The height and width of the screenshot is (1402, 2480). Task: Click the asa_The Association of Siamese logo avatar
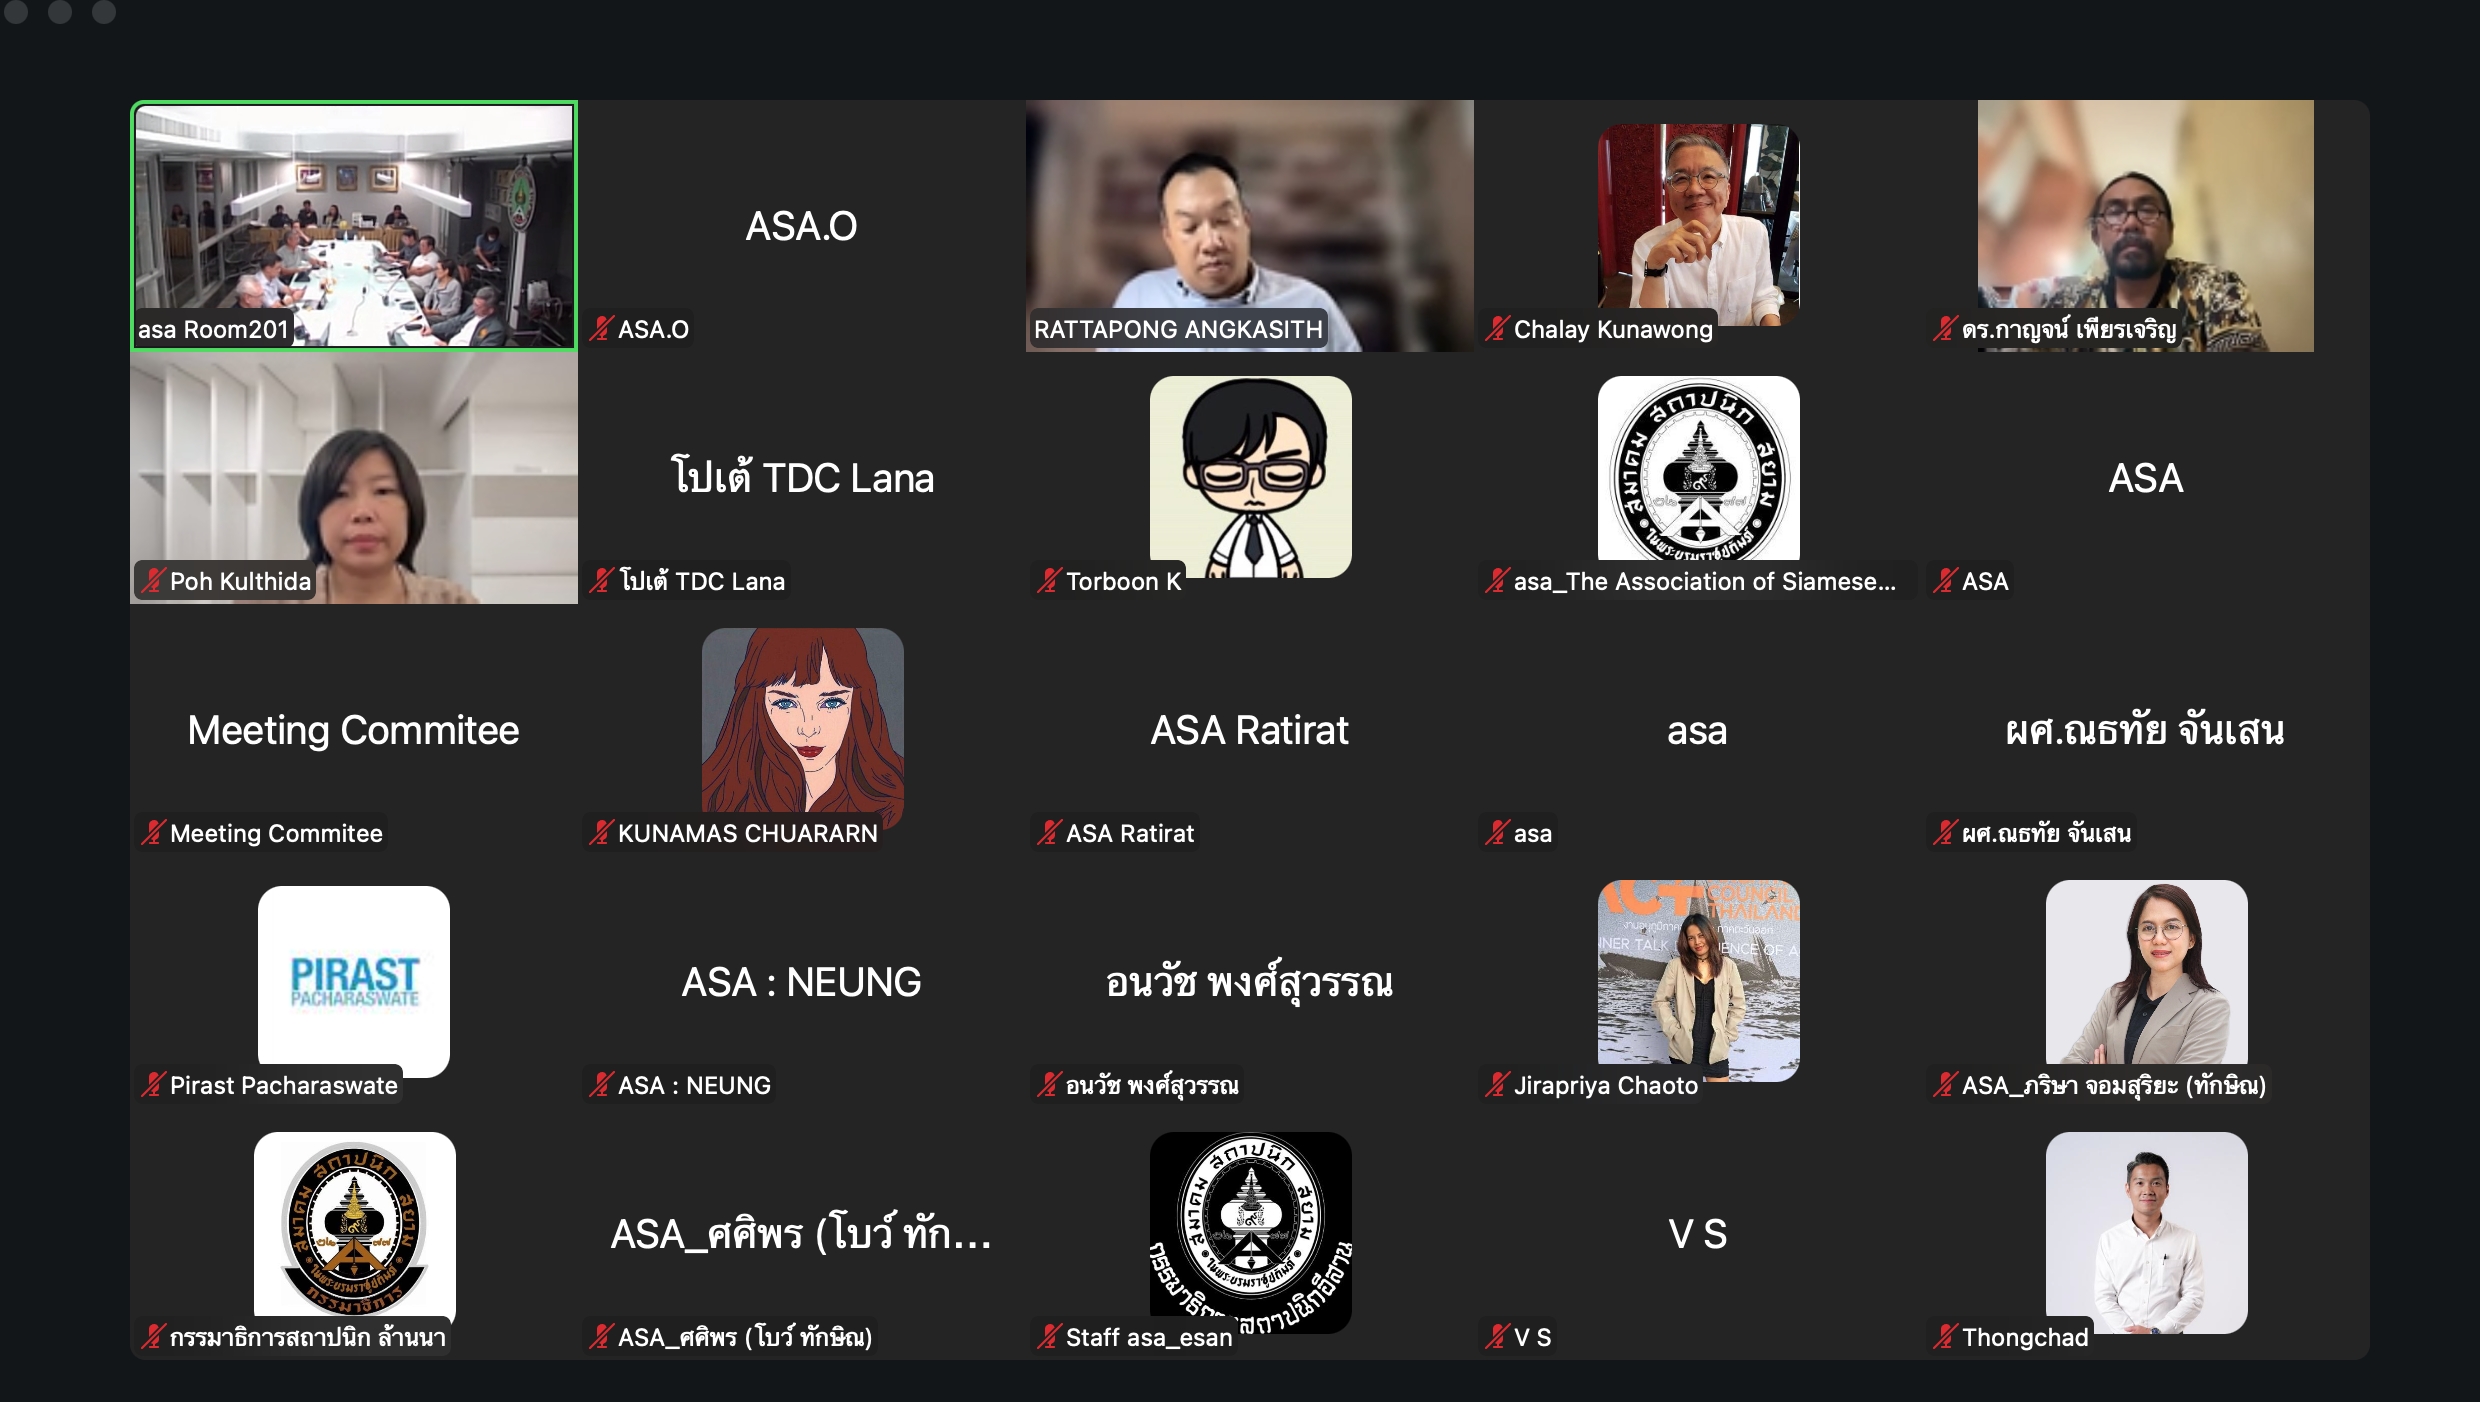[1699, 468]
